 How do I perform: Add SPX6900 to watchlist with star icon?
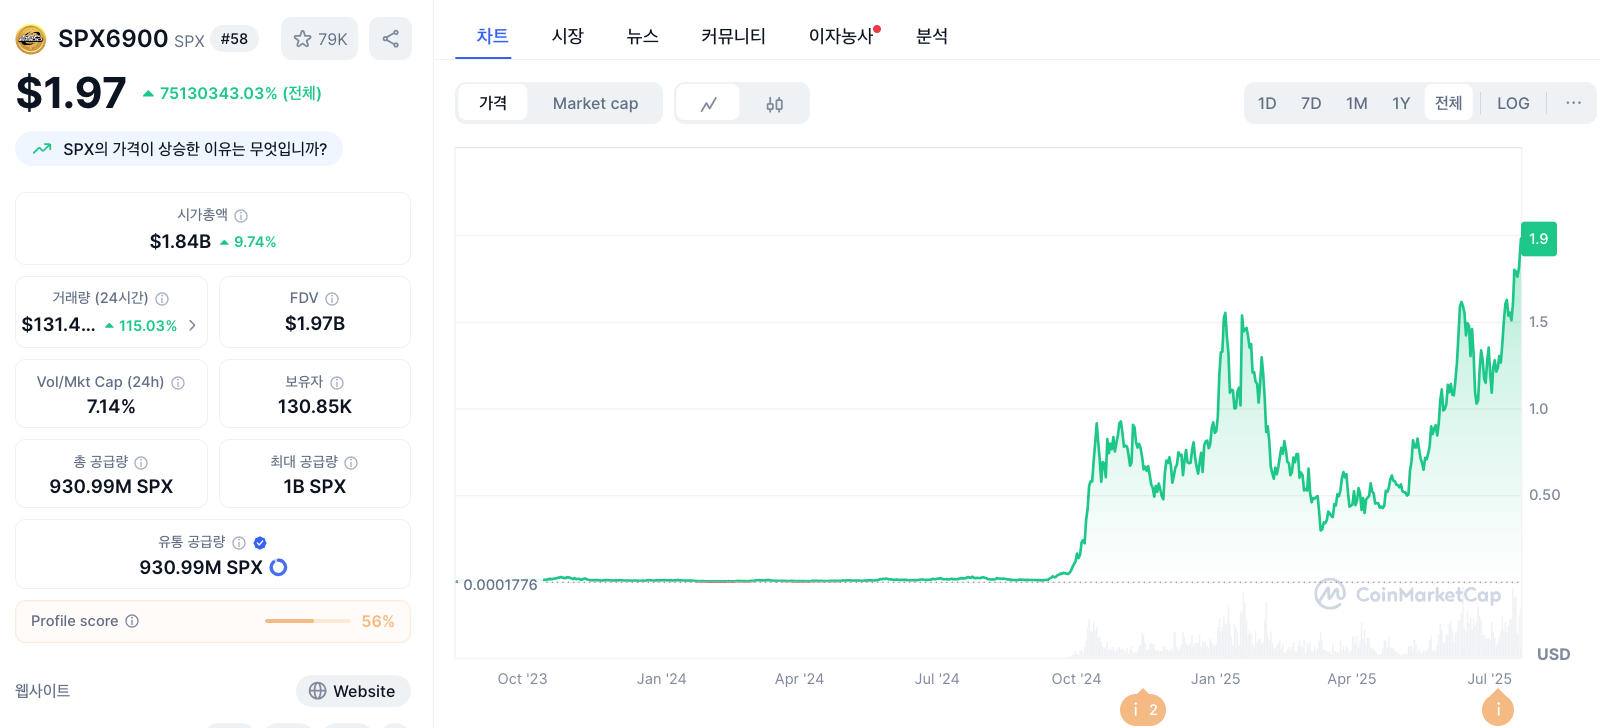point(319,39)
